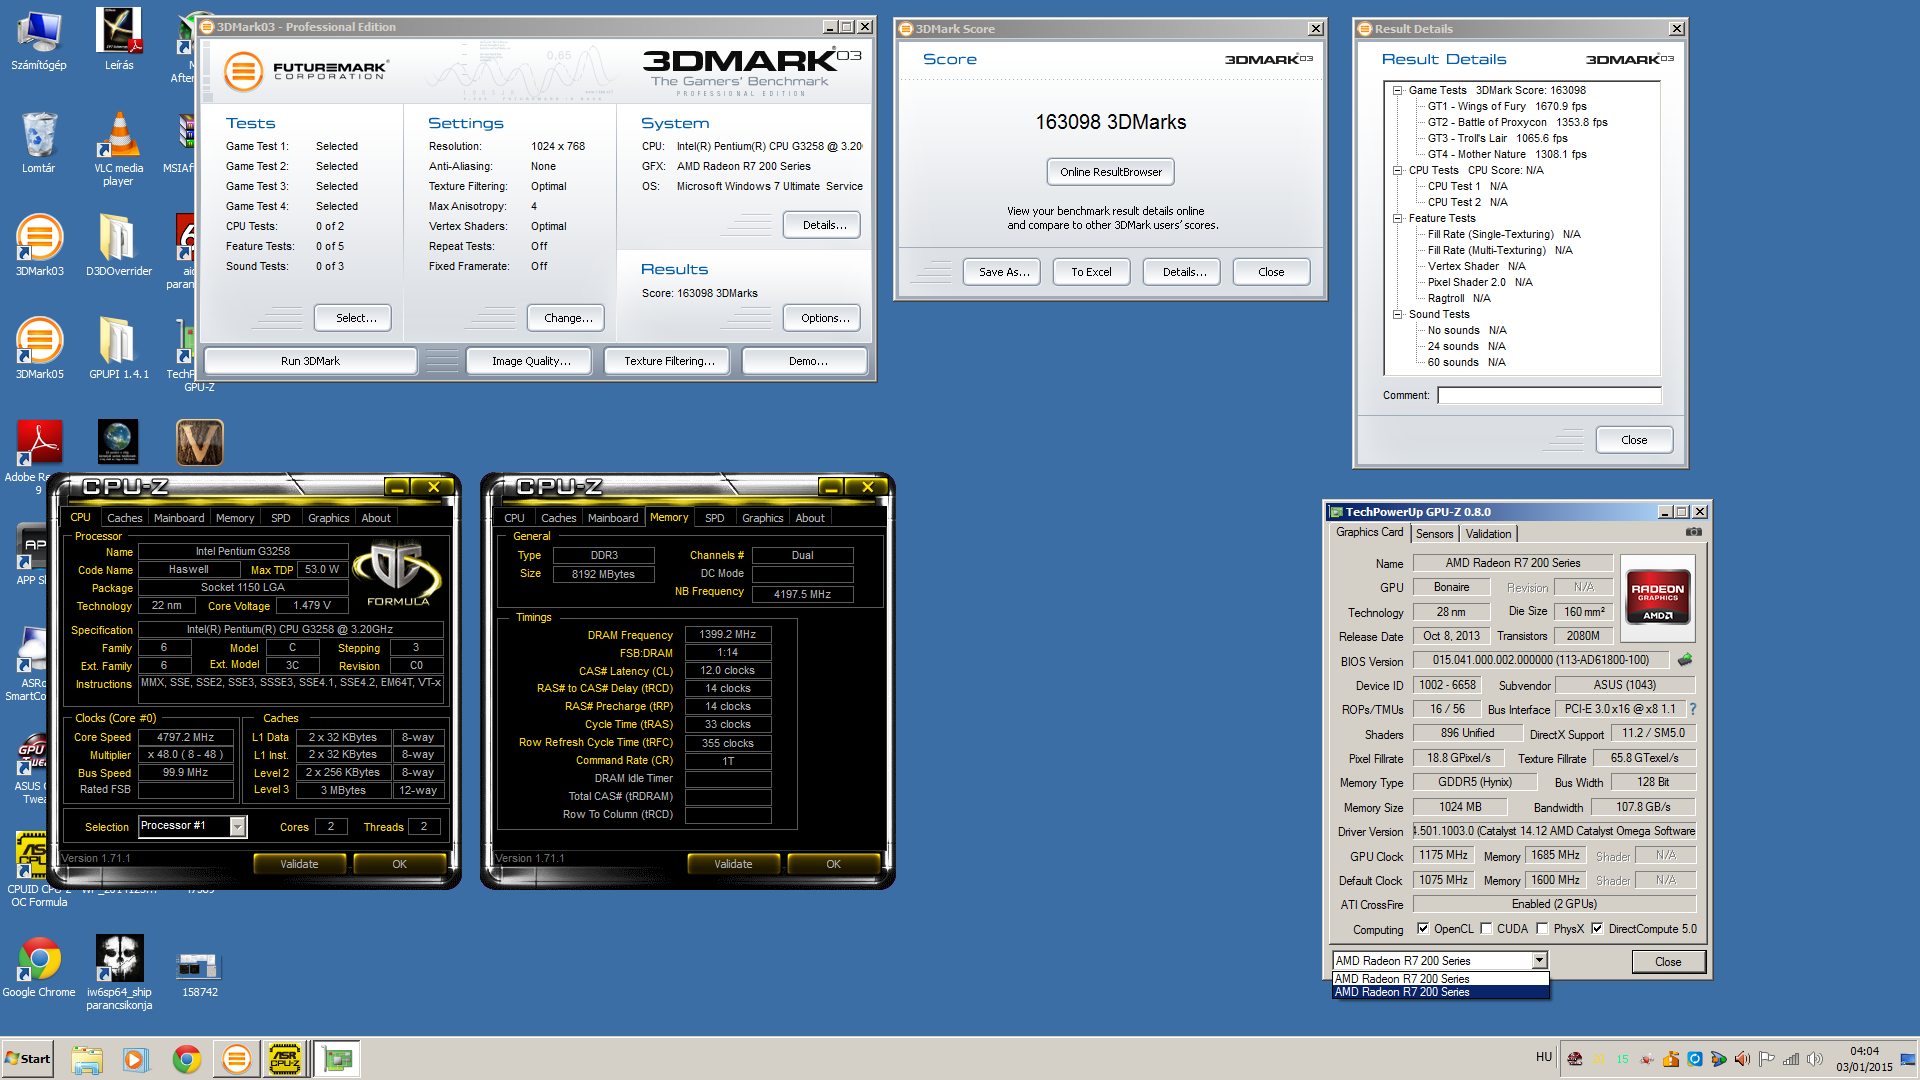Click the media player taskbar icon

pyautogui.click(x=136, y=1059)
